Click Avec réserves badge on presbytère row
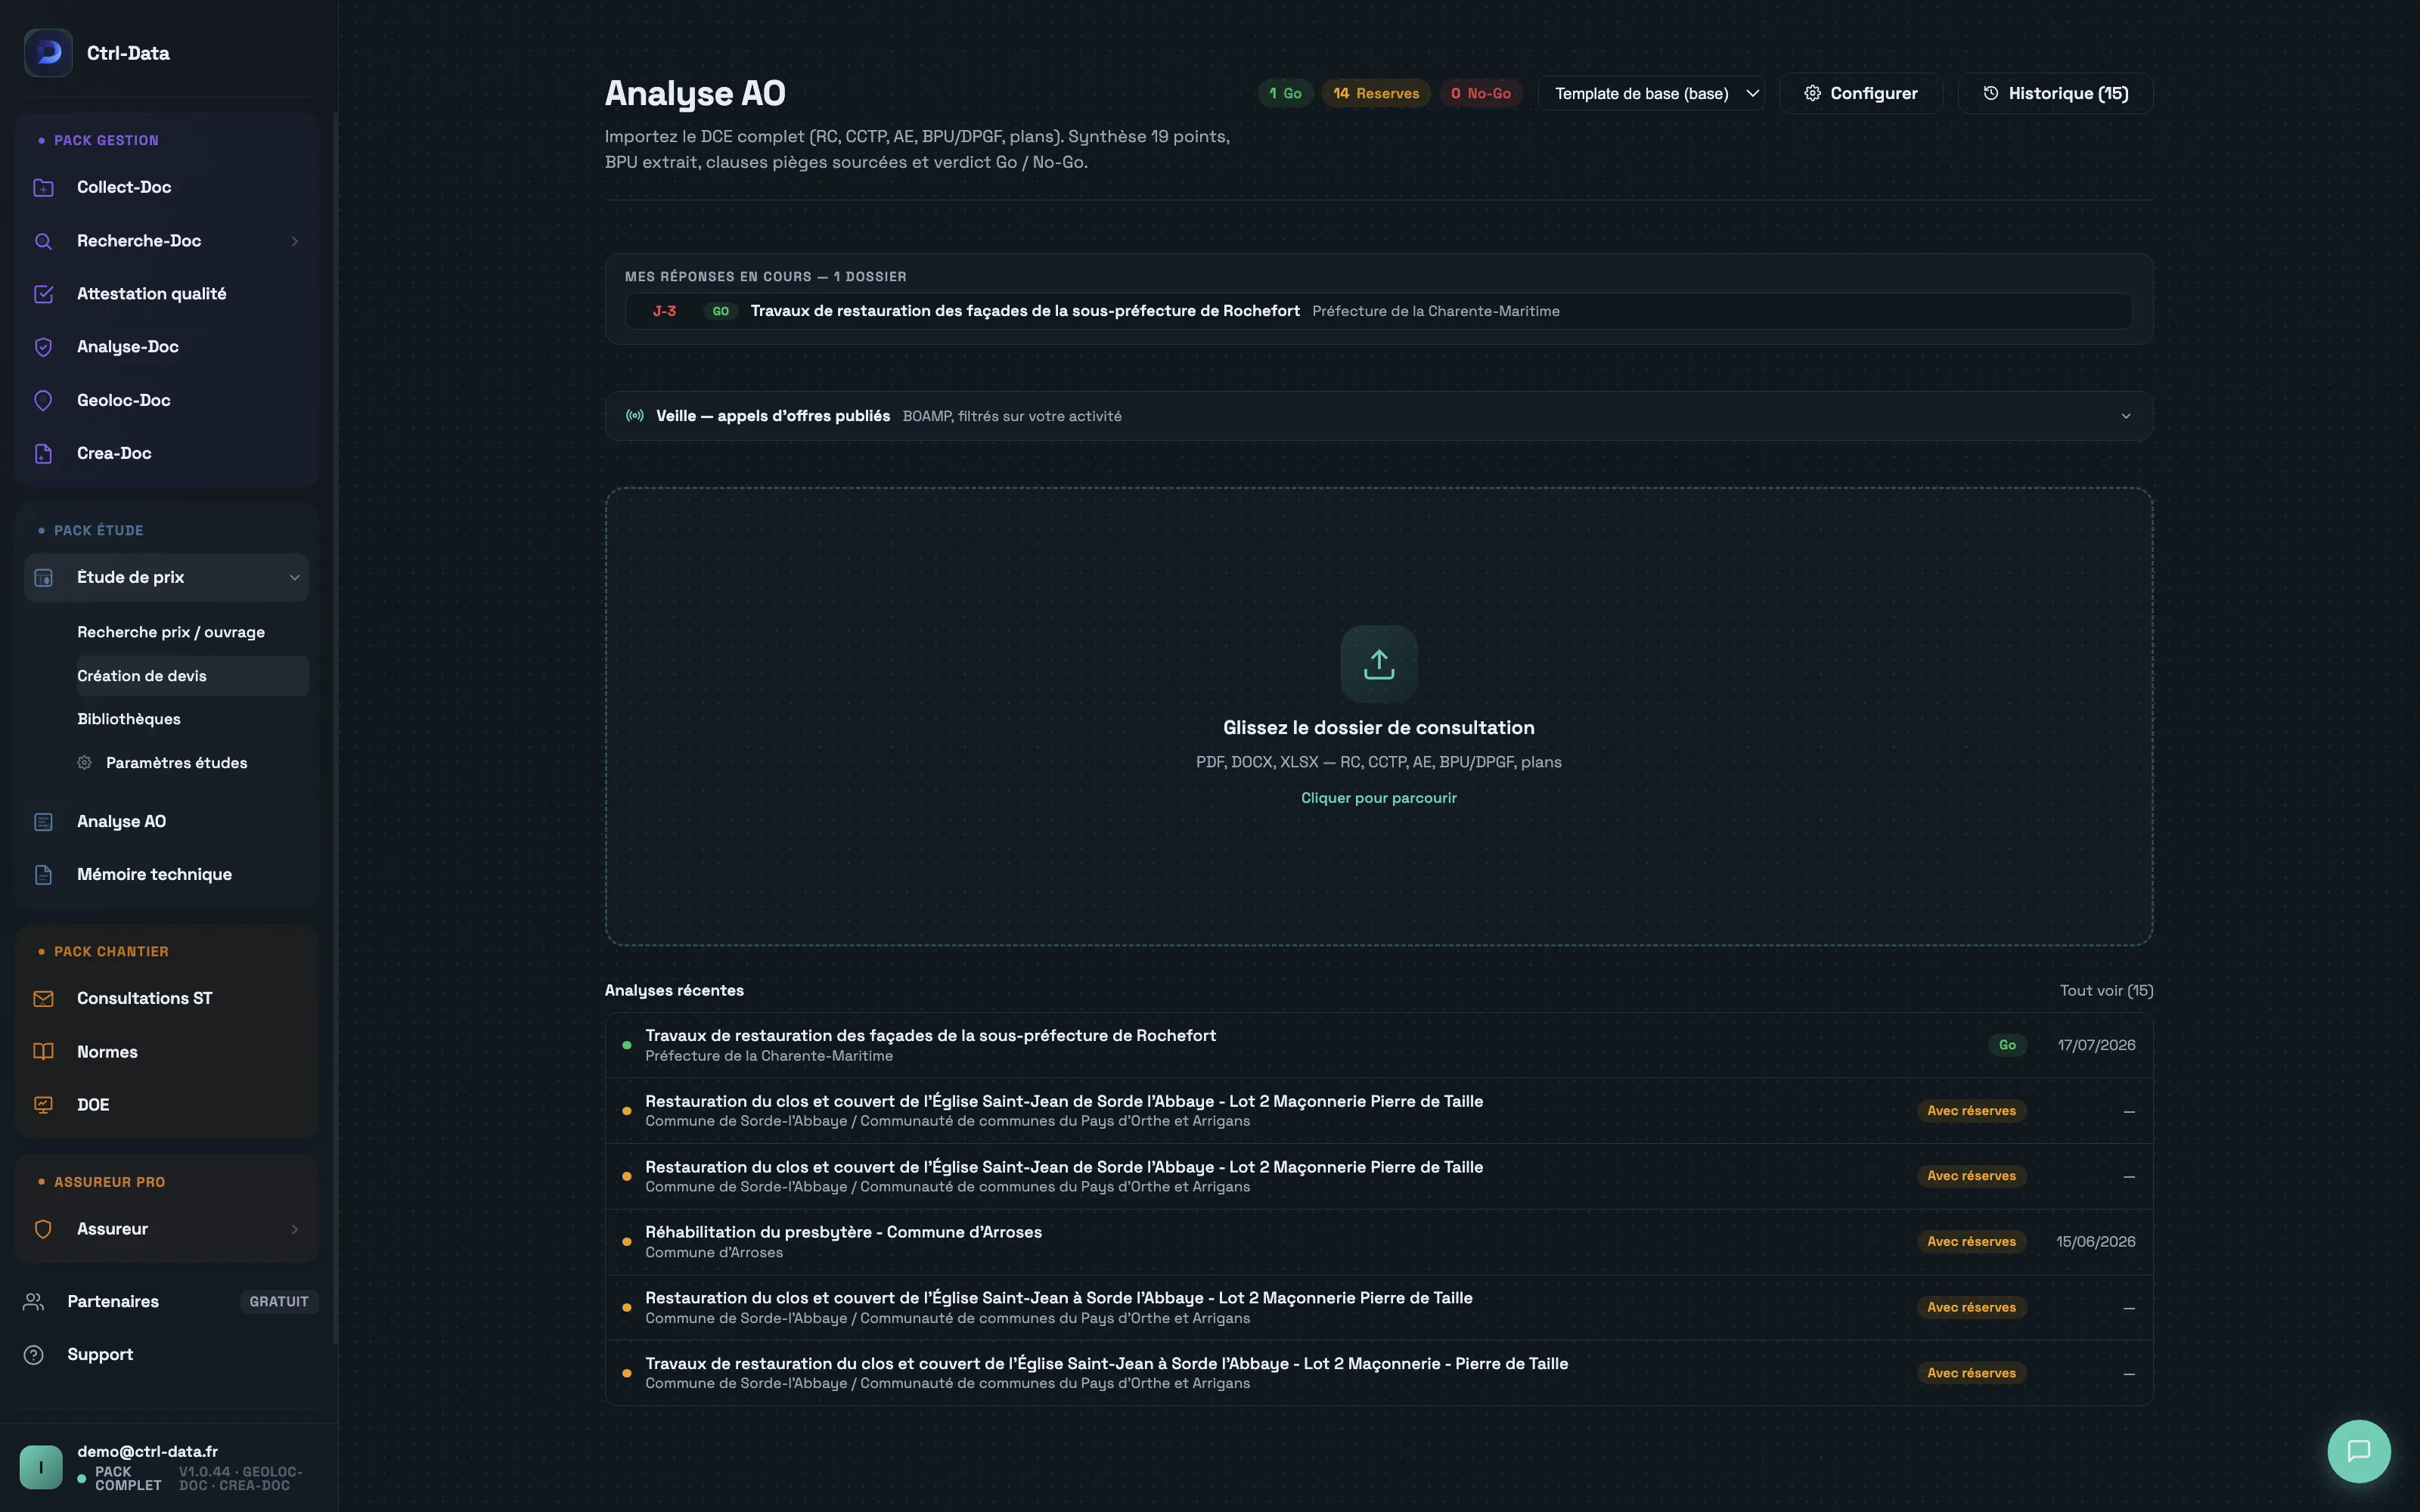Image resolution: width=2420 pixels, height=1512 pixels. click(x=1971, y=1242)
